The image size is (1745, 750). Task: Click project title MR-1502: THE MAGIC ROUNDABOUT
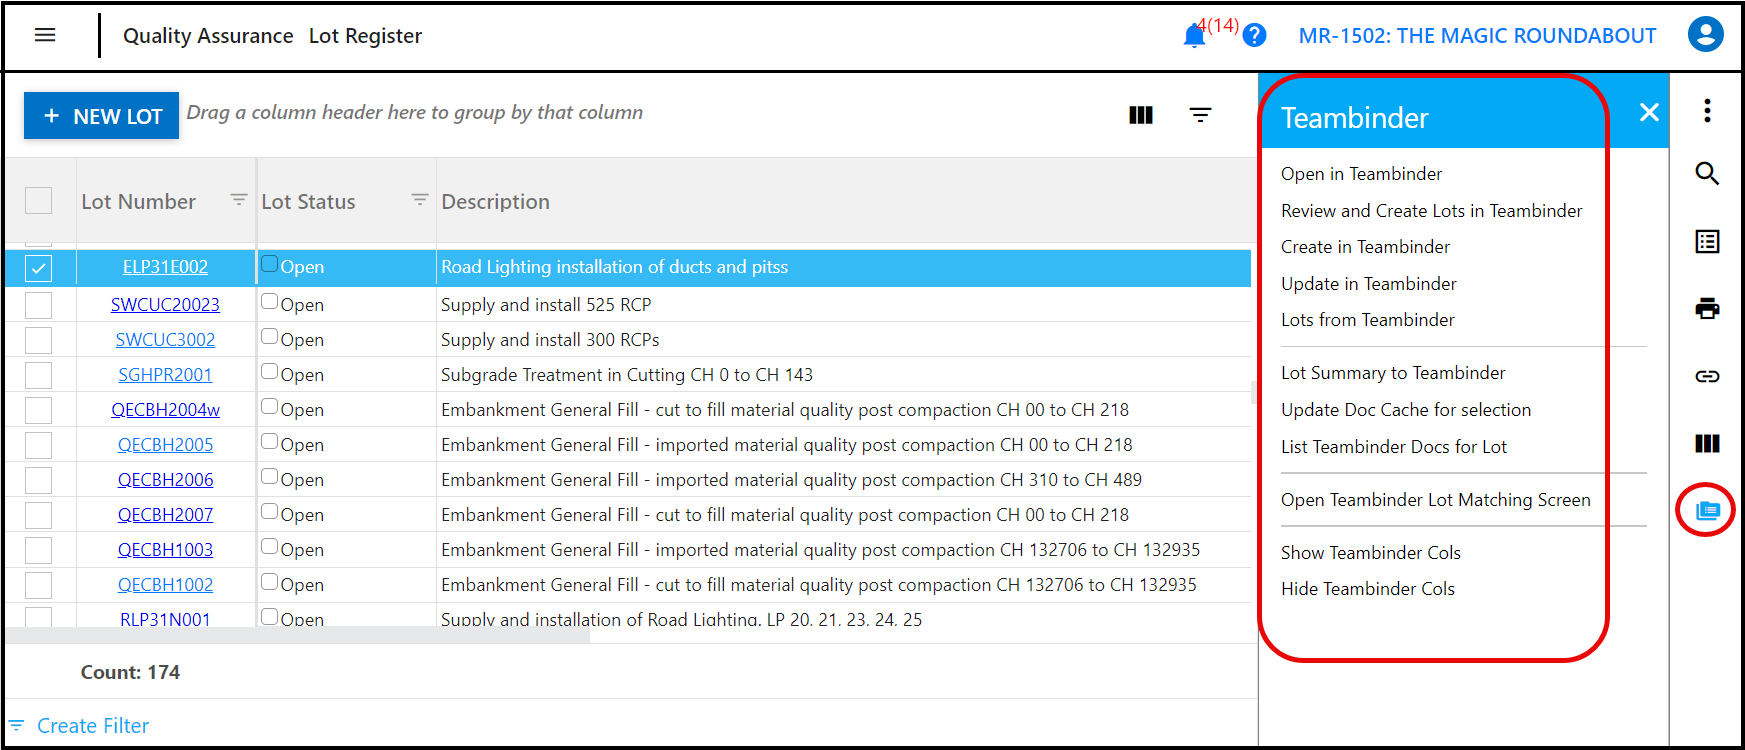[1477, 36]
